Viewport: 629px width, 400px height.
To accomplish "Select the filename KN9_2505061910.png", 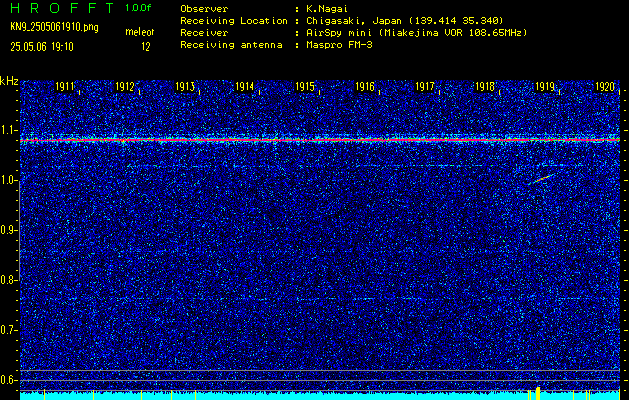I will tap(54, 27).
